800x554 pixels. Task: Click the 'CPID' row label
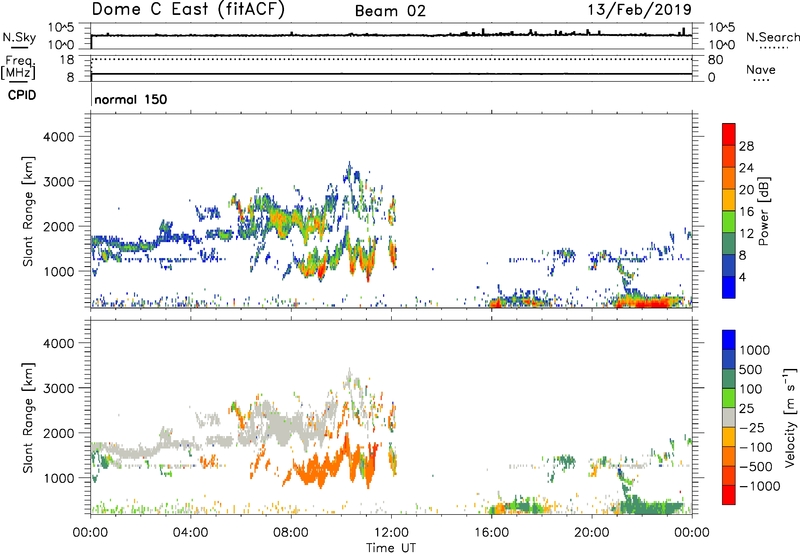22,95
